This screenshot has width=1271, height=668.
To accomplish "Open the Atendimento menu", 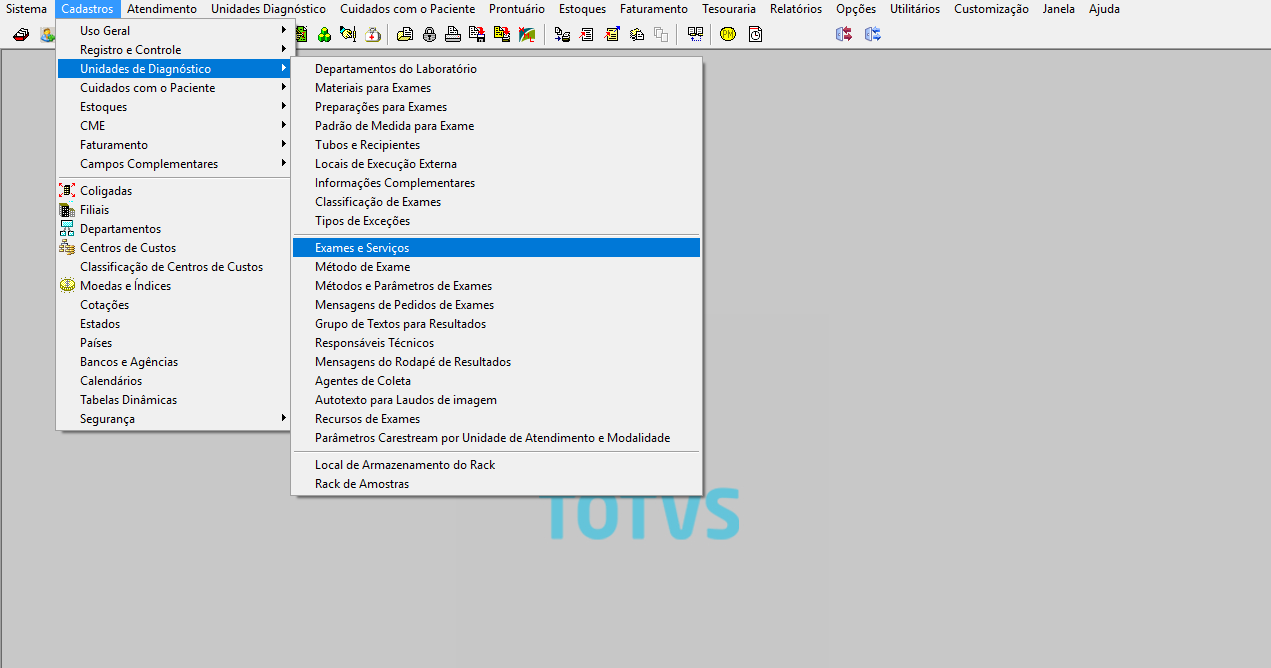I will coord(162,9).
